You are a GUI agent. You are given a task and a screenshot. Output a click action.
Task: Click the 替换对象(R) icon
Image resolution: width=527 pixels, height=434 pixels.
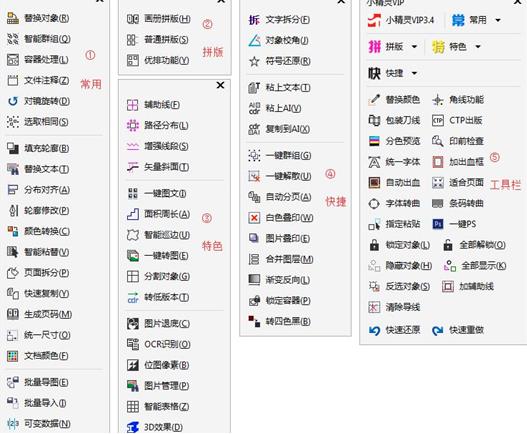[13, 18]
